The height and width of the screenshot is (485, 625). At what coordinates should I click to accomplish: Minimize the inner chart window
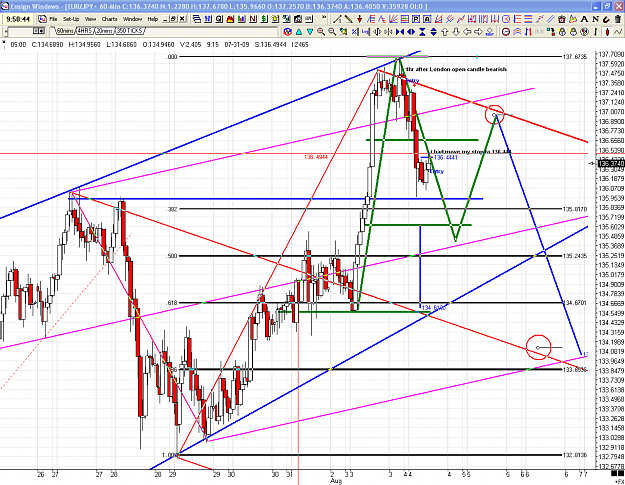[x=164, y=19]
